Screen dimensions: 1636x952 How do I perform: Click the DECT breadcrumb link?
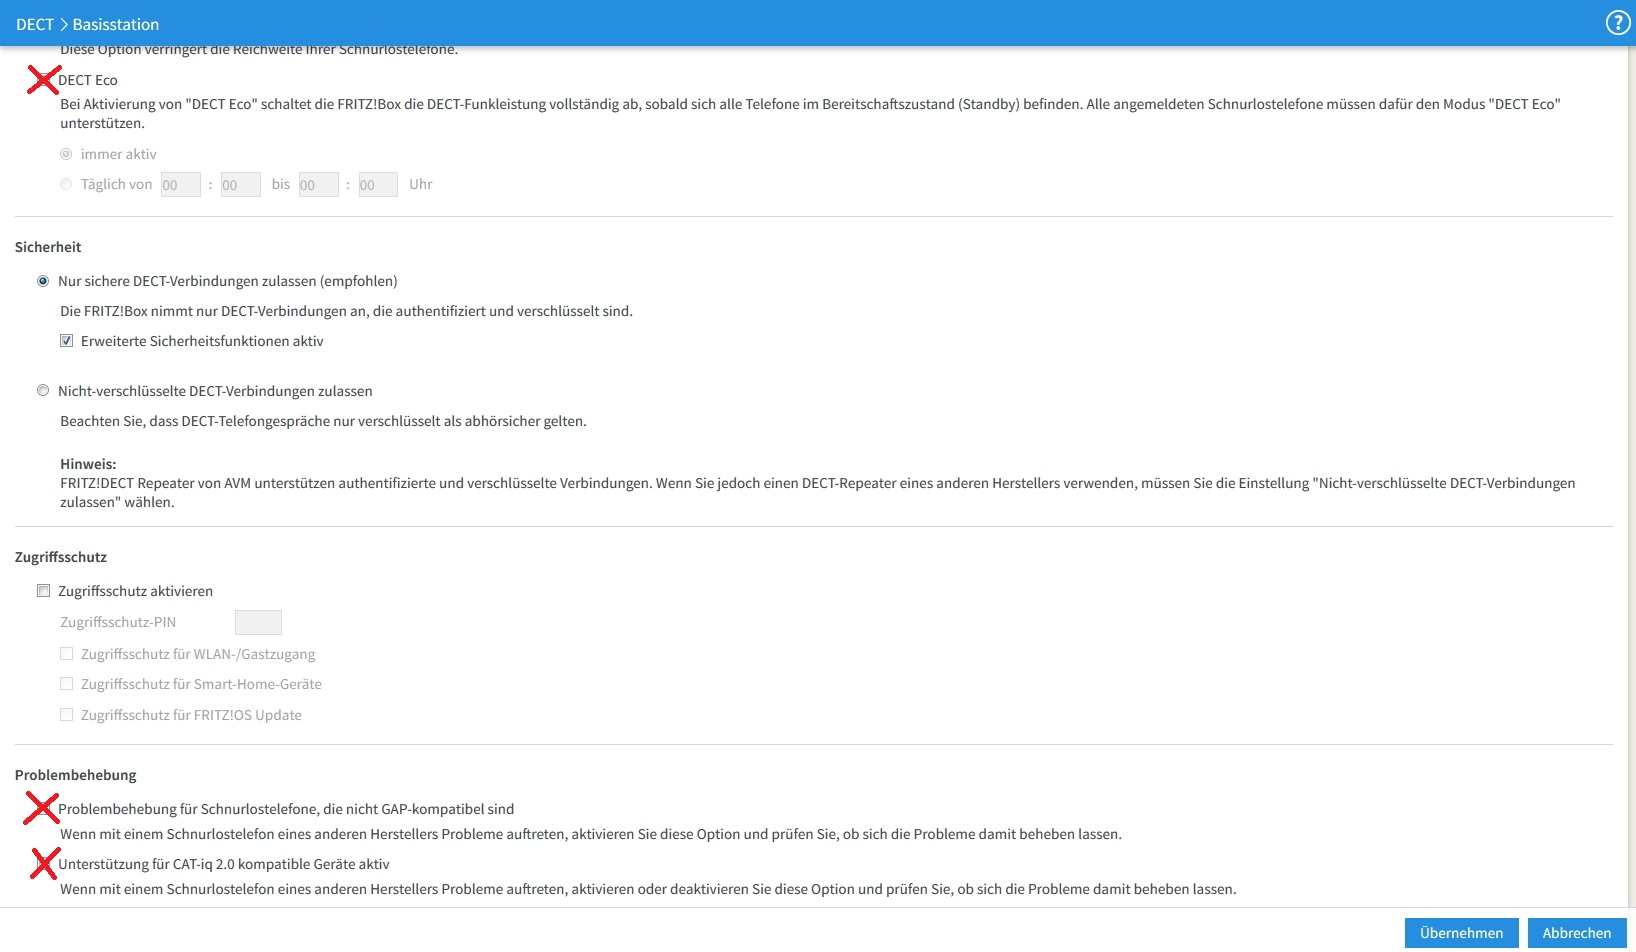[x=35, y=24]
